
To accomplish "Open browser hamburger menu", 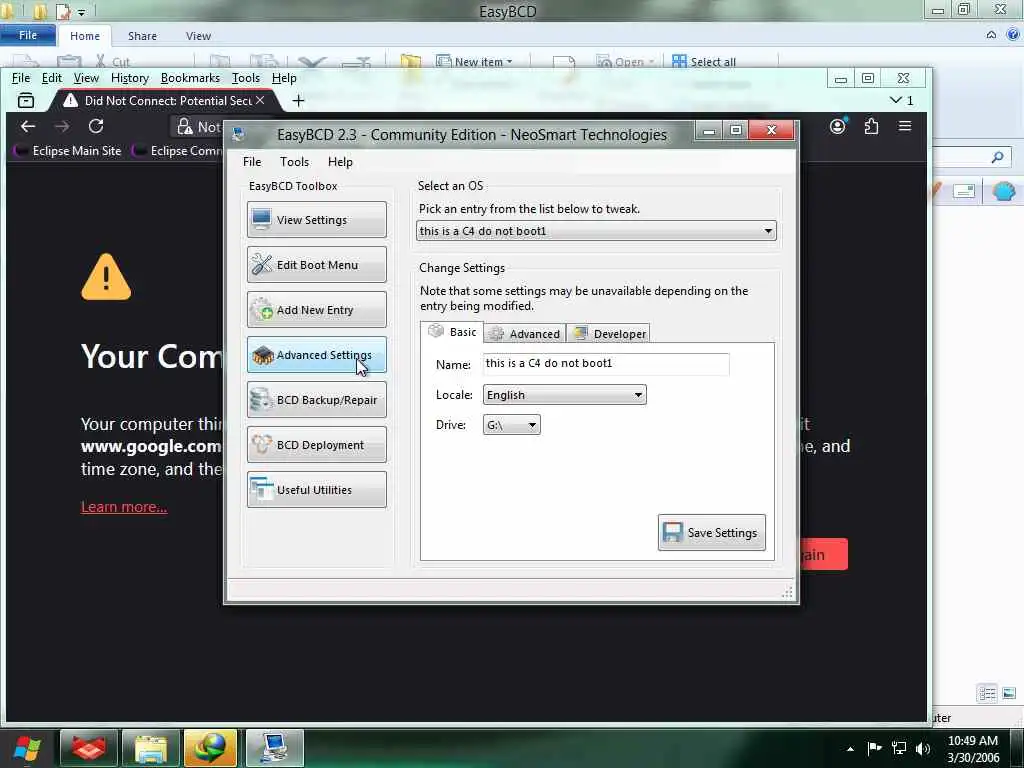I will (904, 126).
